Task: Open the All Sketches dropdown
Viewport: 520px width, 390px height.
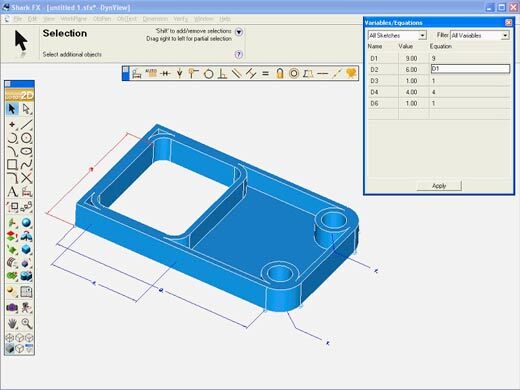Action: click(397, 35)
